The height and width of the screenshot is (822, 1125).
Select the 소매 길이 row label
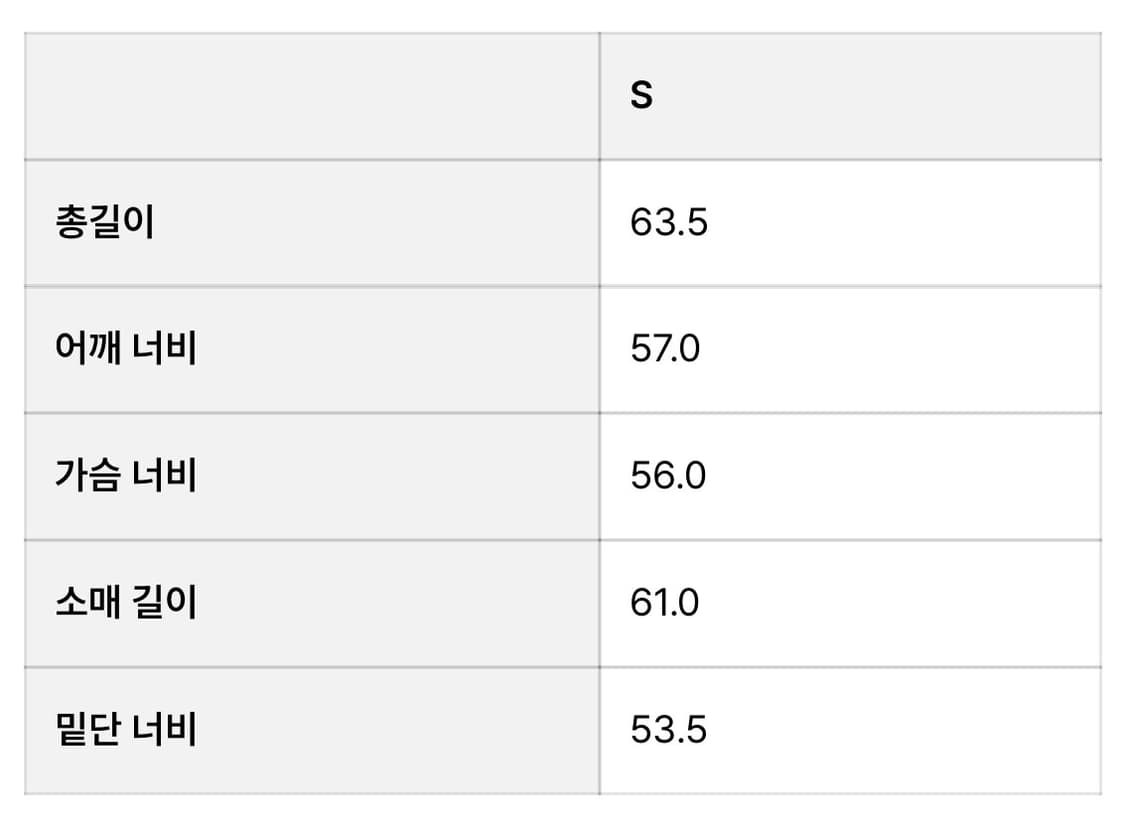point(126,603)
